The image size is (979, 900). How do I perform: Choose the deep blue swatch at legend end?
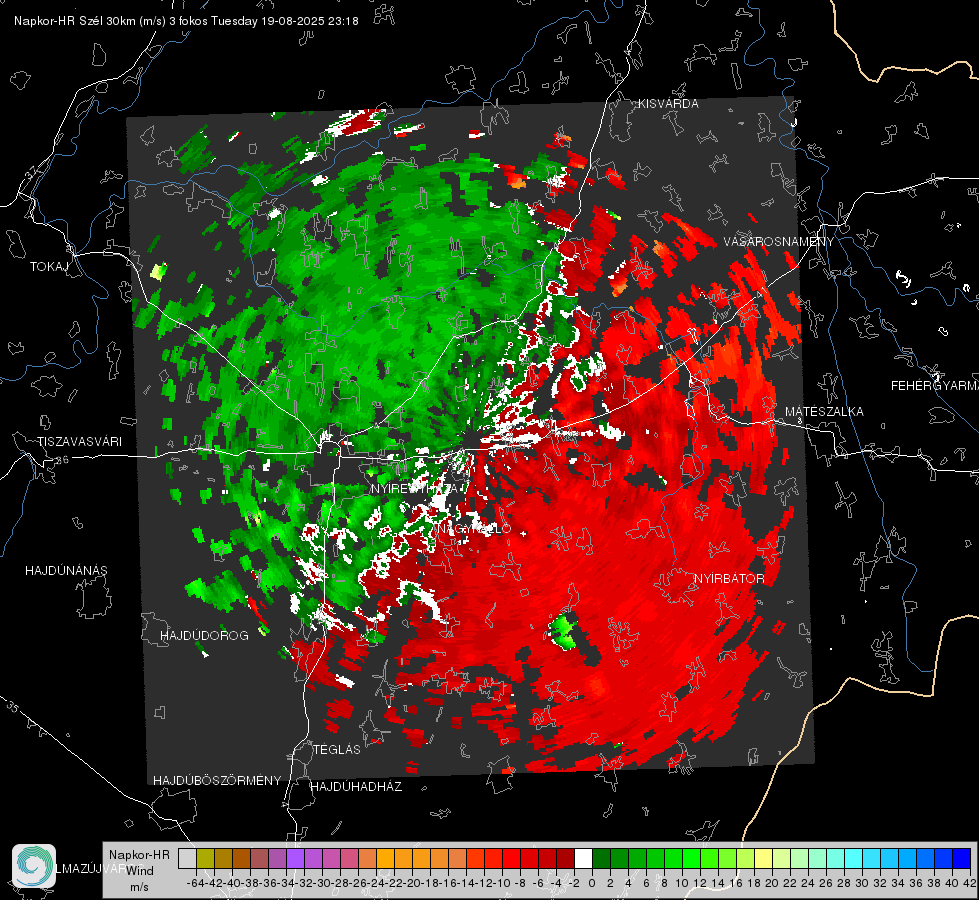pyautogui.click(x=962, y=859)
